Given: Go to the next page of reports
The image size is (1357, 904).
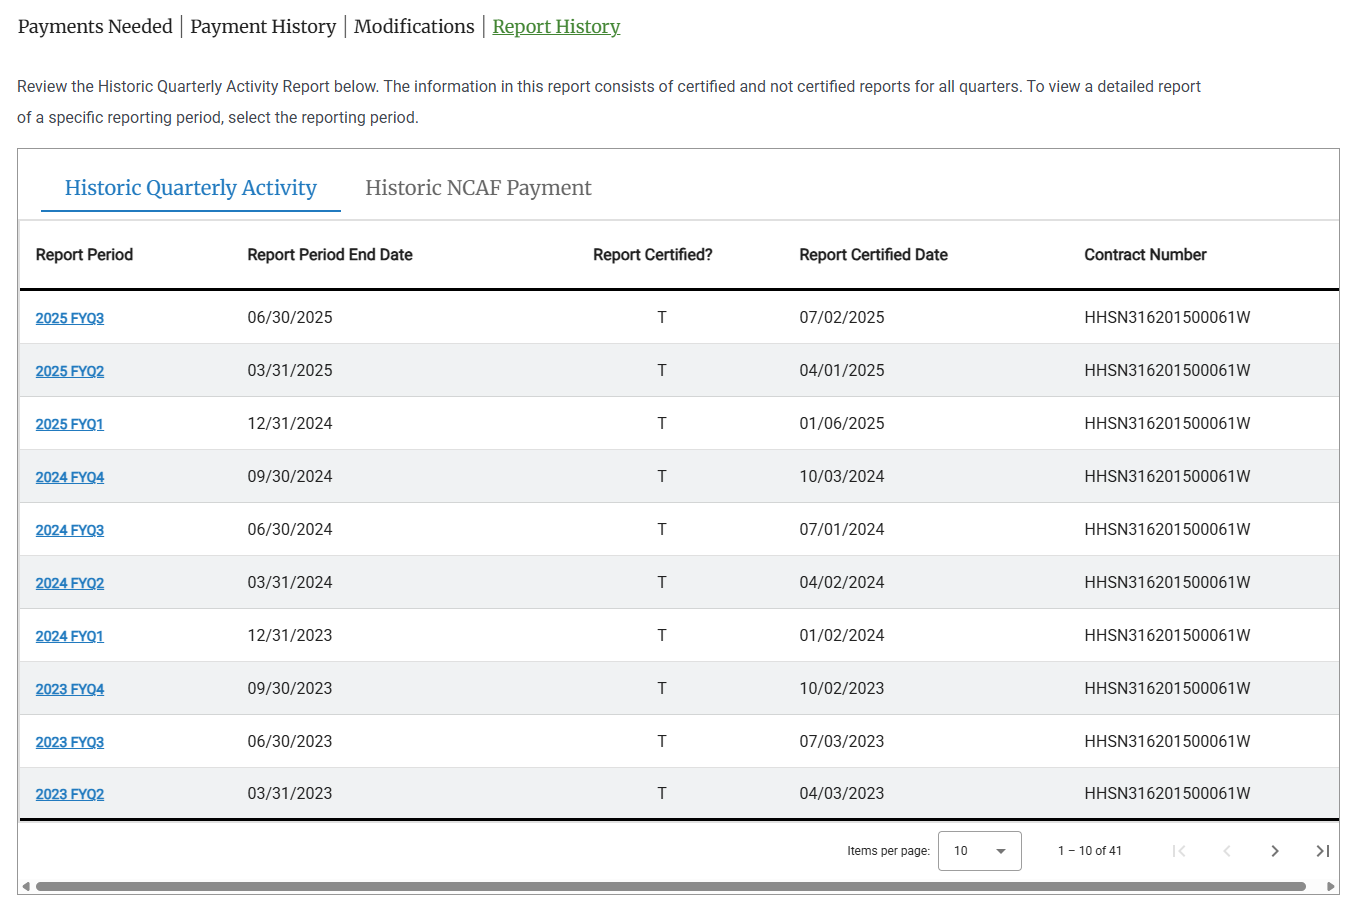Looking at the screenshot, I should click(x=1275, y=851).
